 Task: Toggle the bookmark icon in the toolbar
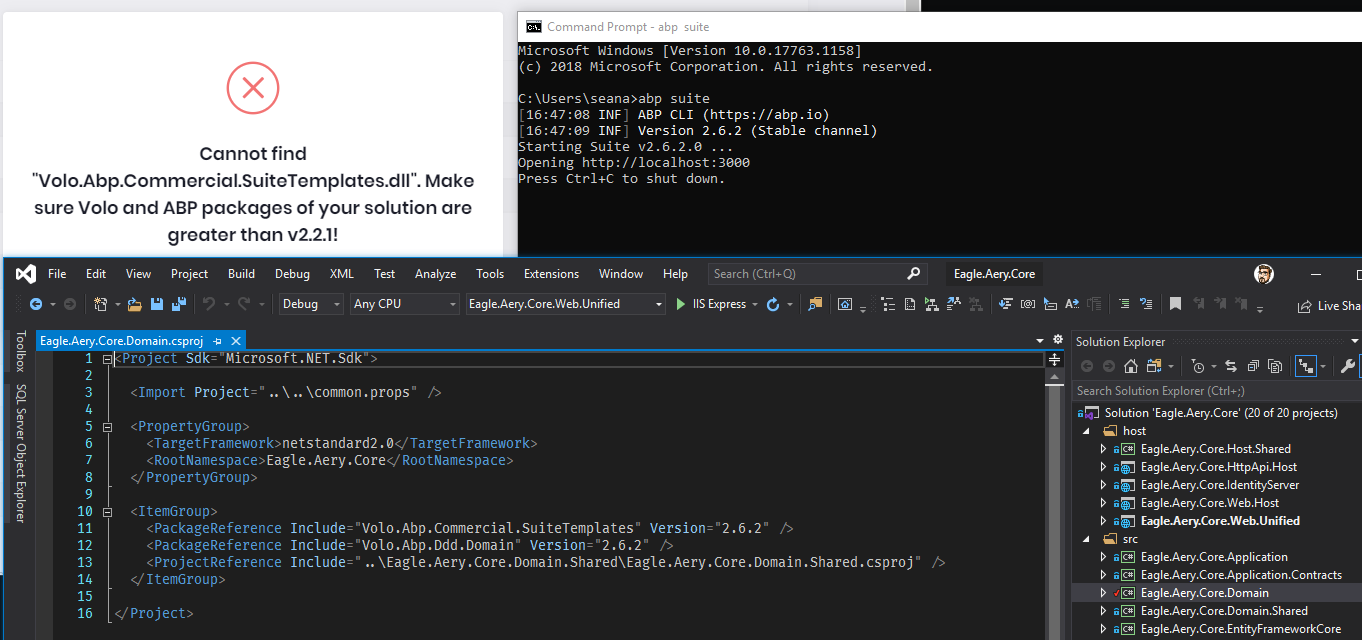1176,304
